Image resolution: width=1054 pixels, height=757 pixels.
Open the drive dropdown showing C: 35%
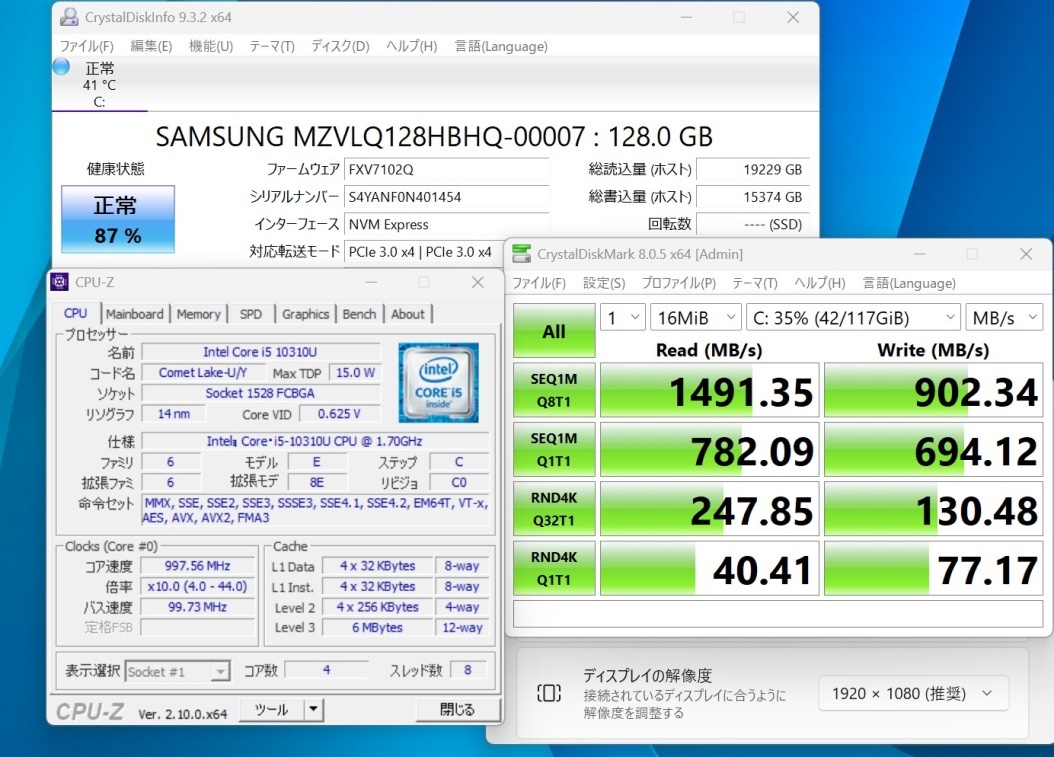click(x=853, y=317)
